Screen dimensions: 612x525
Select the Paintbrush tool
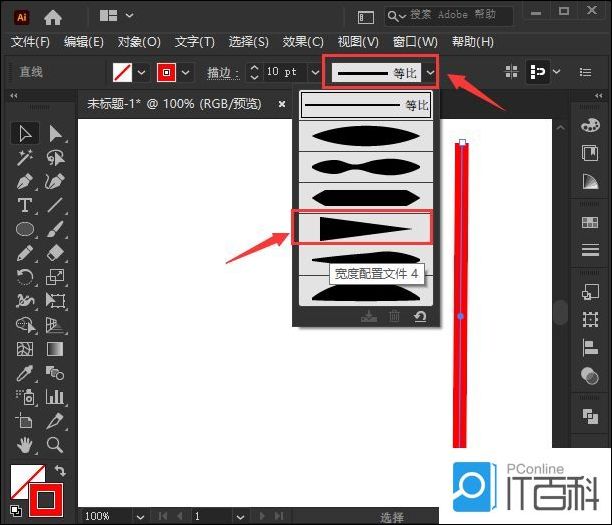pyautogui.click(x=55, y=229)
